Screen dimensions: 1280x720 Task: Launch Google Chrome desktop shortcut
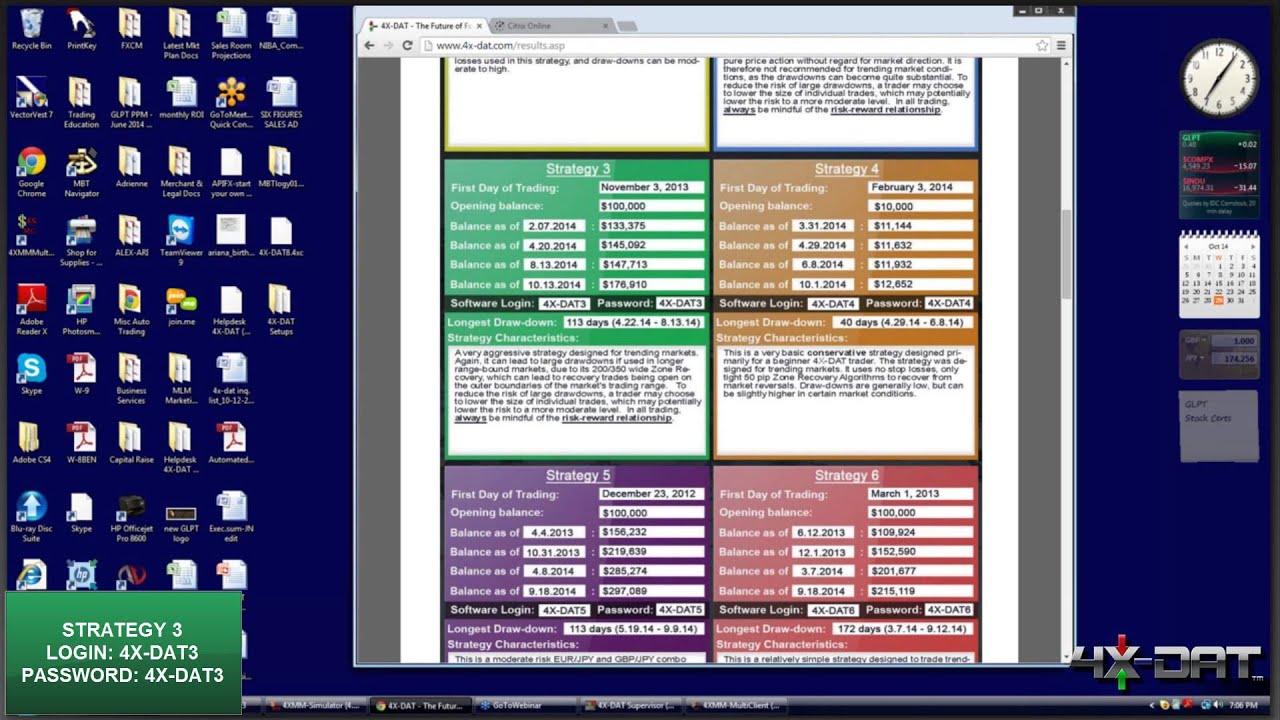pyautogui.click(x=32, y=170)
